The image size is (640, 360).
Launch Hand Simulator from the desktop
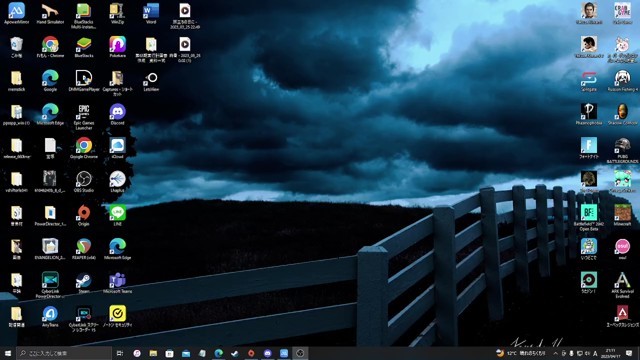point(50,13)
